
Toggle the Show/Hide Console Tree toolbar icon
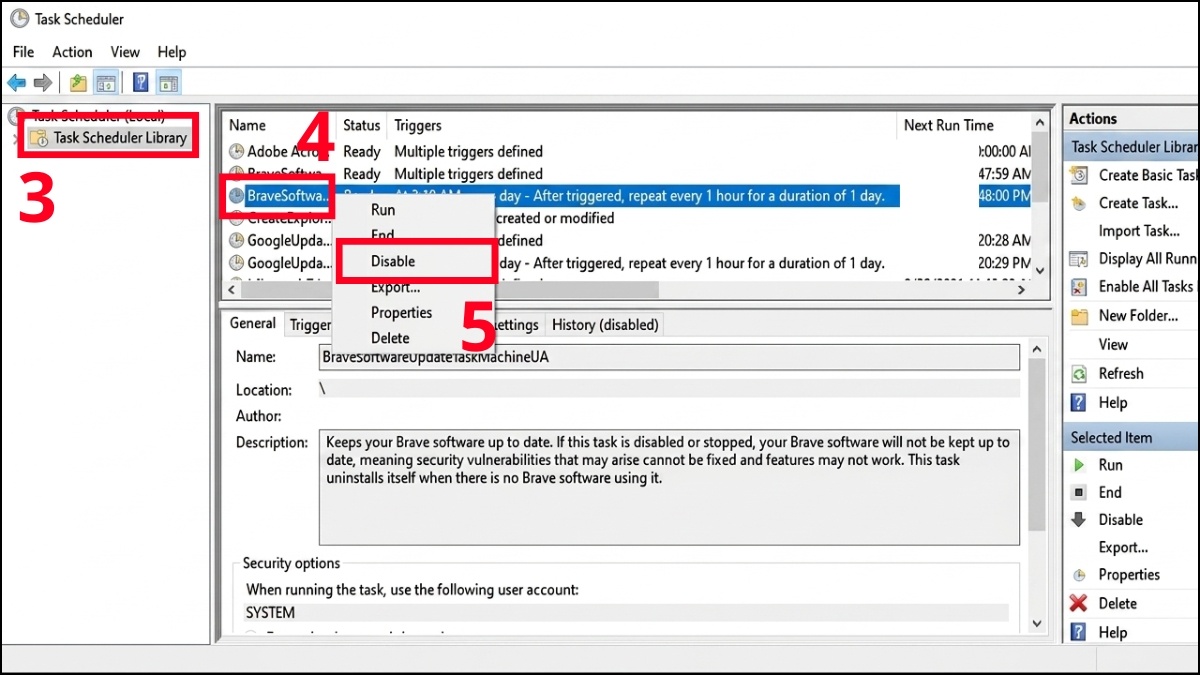pos(106,83)
